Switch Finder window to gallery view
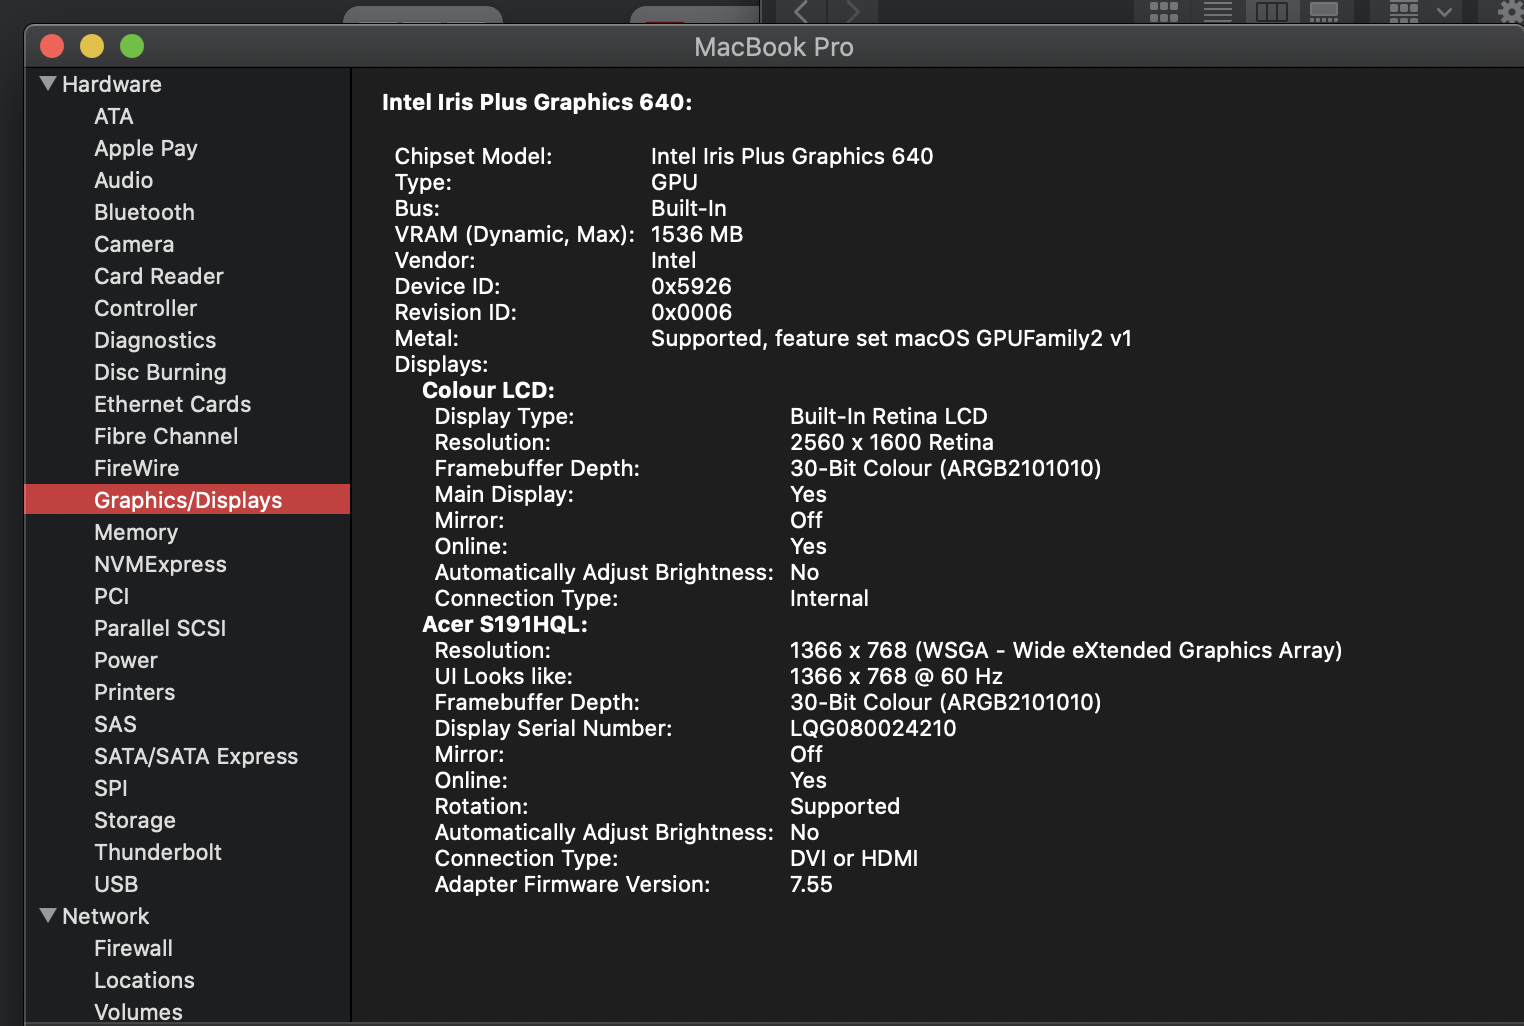The height and width of the screenshot is (1026, 1524). (1324, 12)
